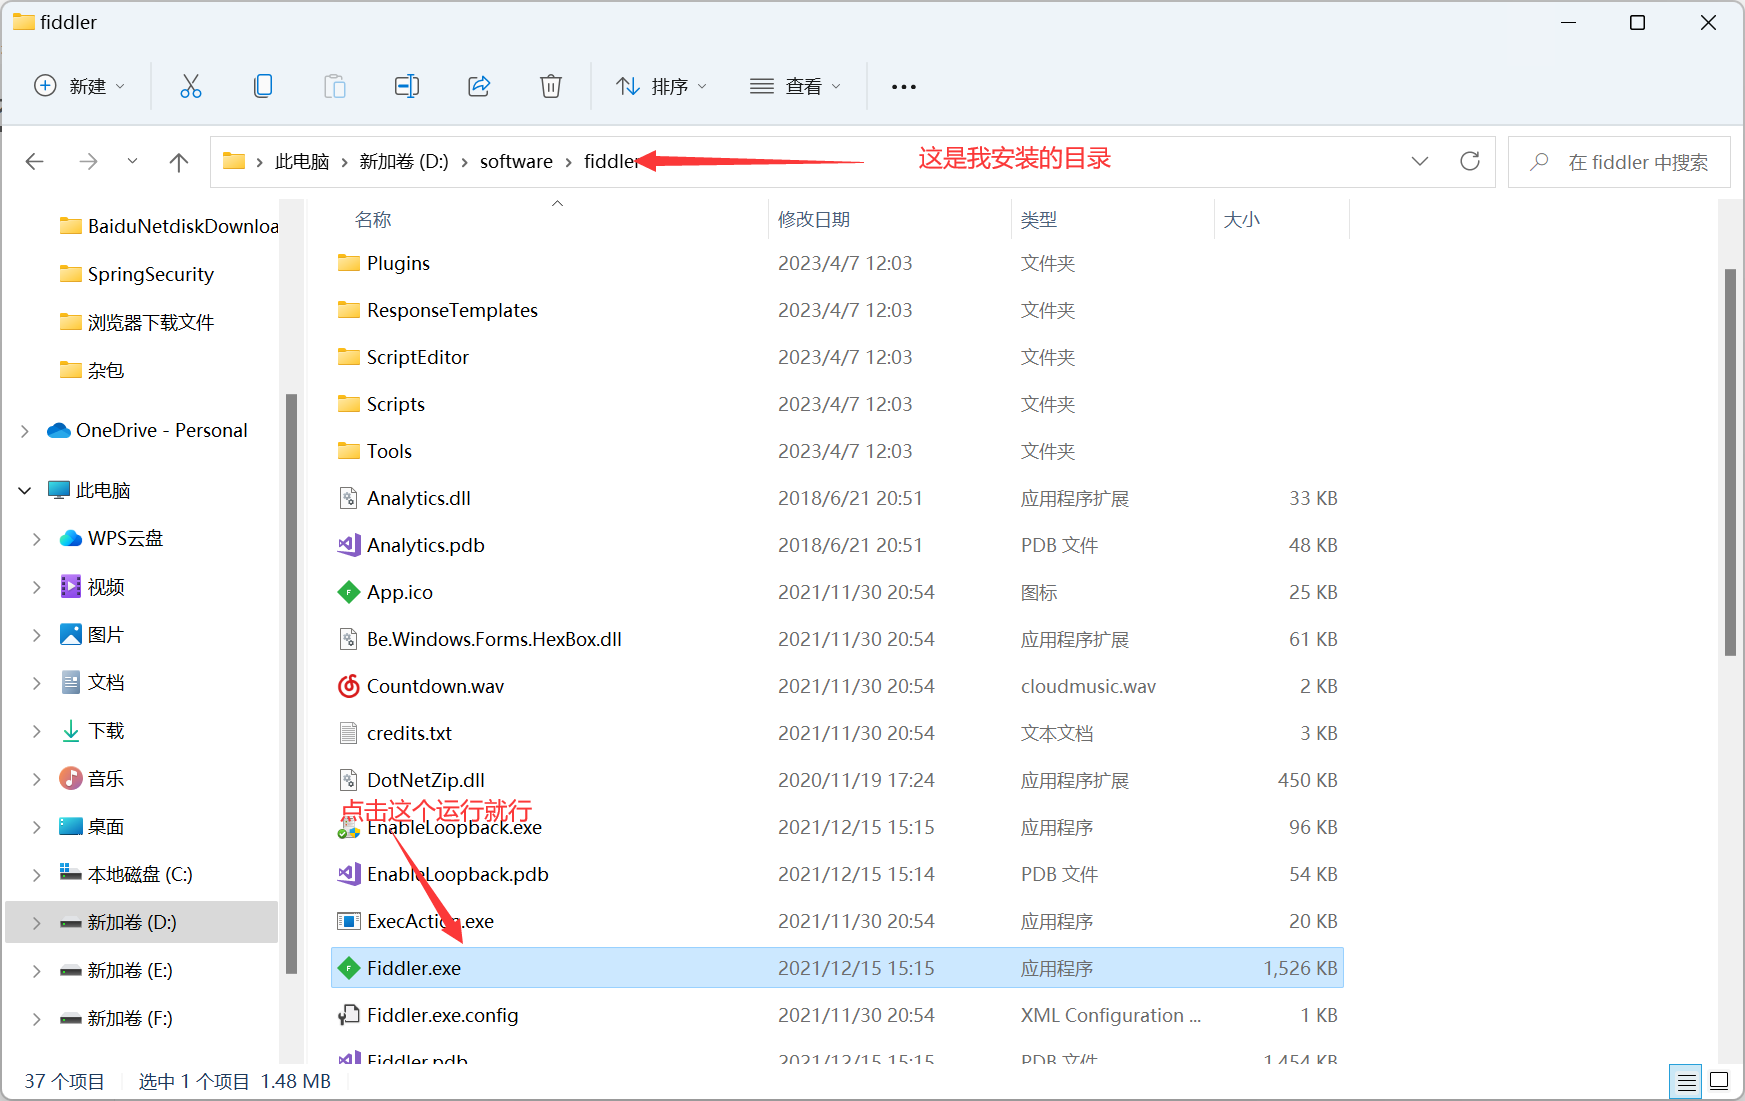
Task: Click the Analytics.pdb Visual Studio icon
Action: click(x=348, y=545)
